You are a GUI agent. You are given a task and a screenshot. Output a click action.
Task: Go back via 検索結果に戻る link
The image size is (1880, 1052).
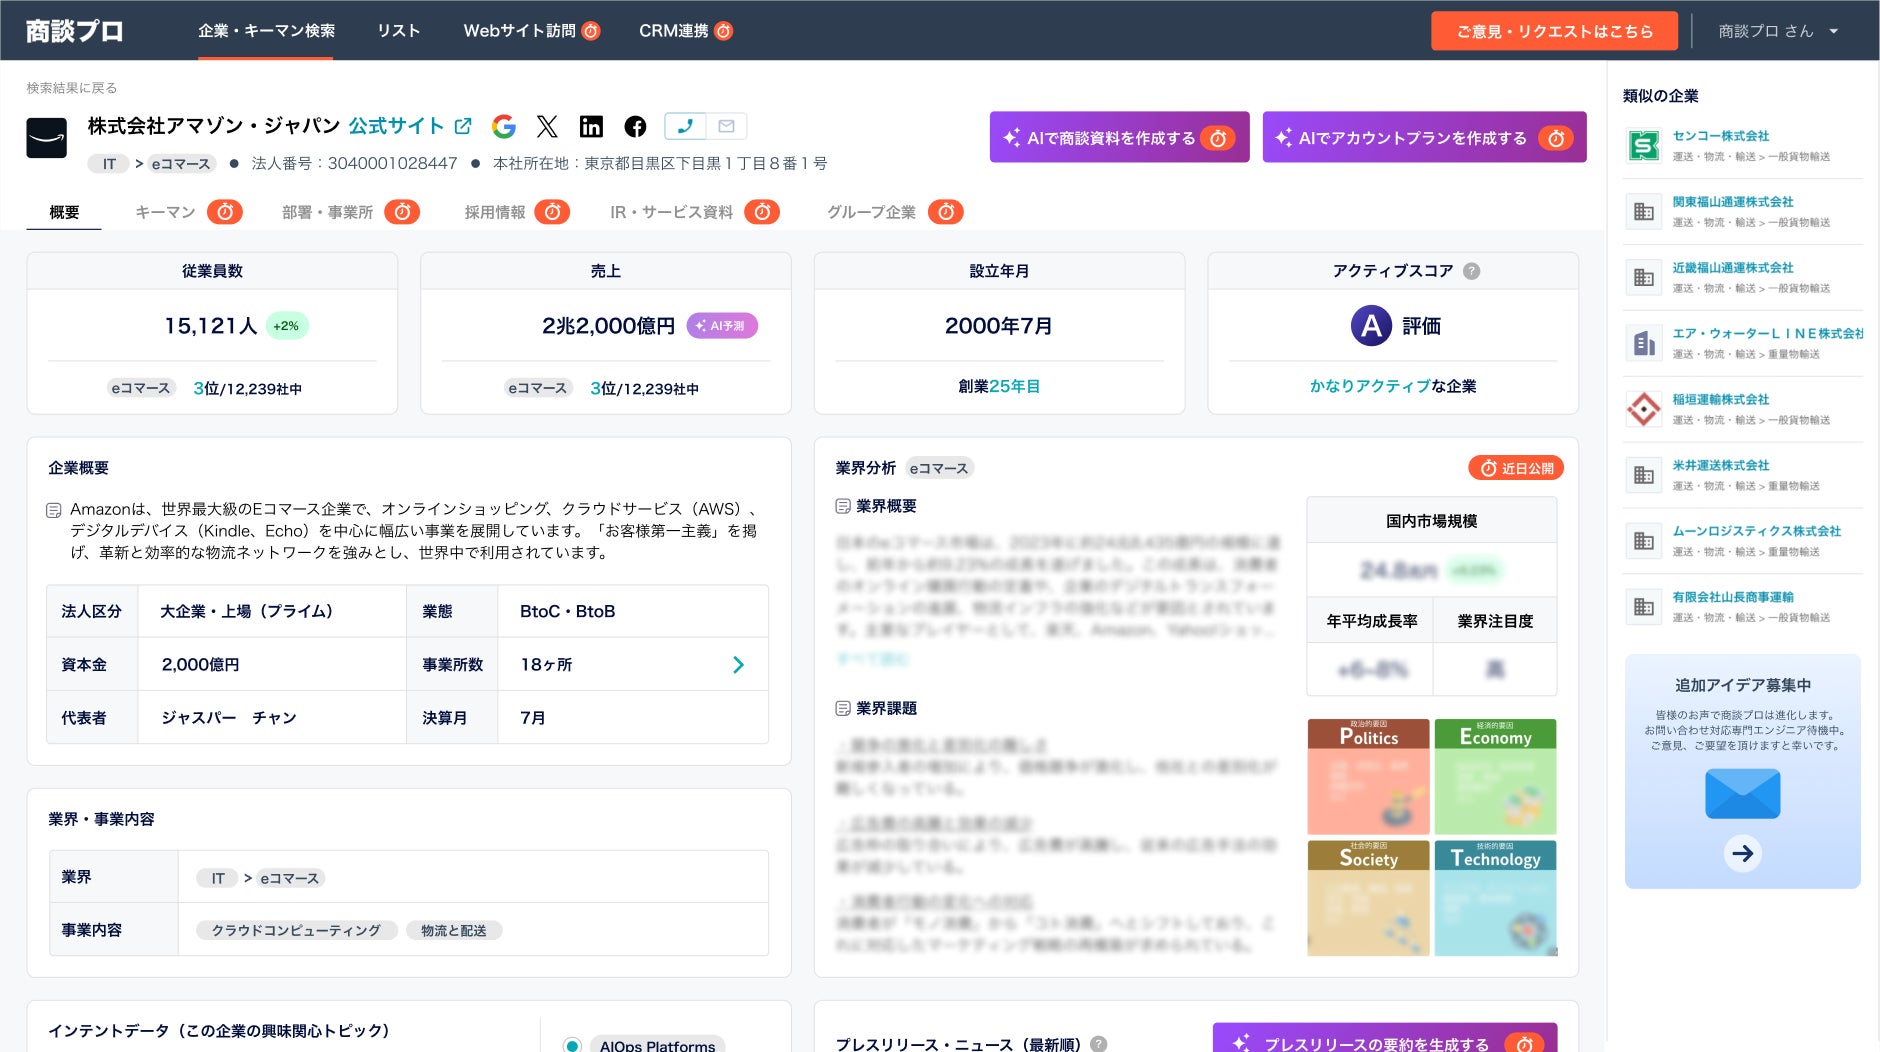(72, 88)
